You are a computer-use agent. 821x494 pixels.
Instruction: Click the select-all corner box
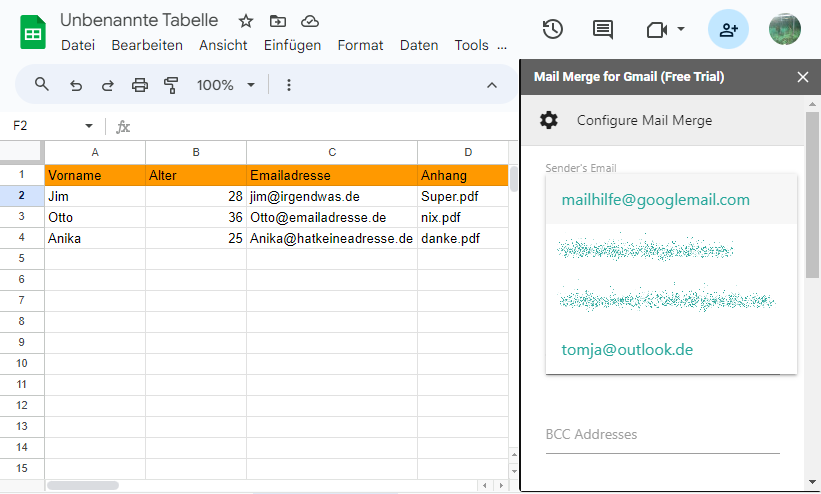[21, 151]
